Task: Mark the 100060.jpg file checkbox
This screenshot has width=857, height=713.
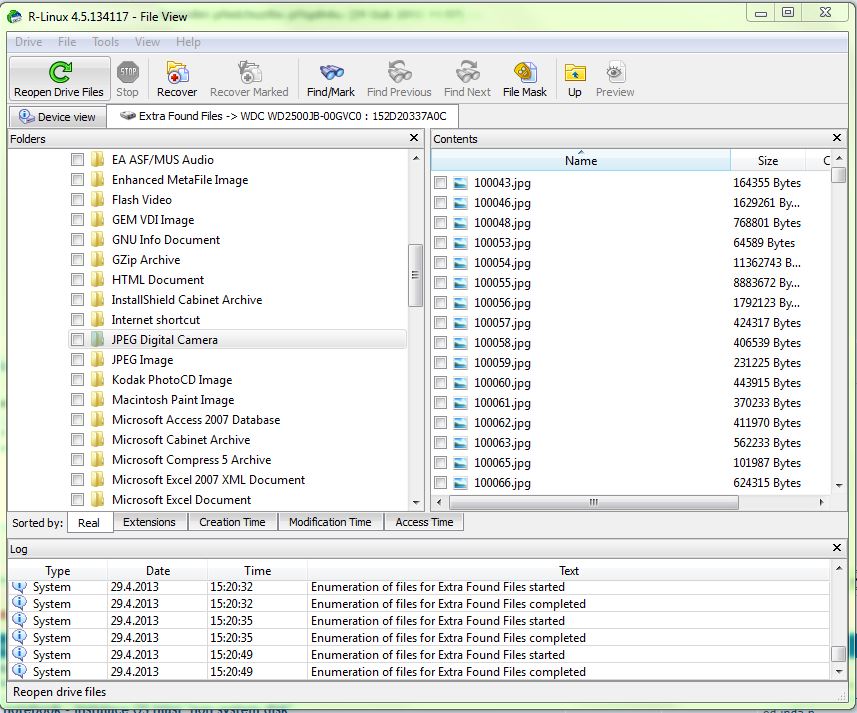Action: point(440,382)
